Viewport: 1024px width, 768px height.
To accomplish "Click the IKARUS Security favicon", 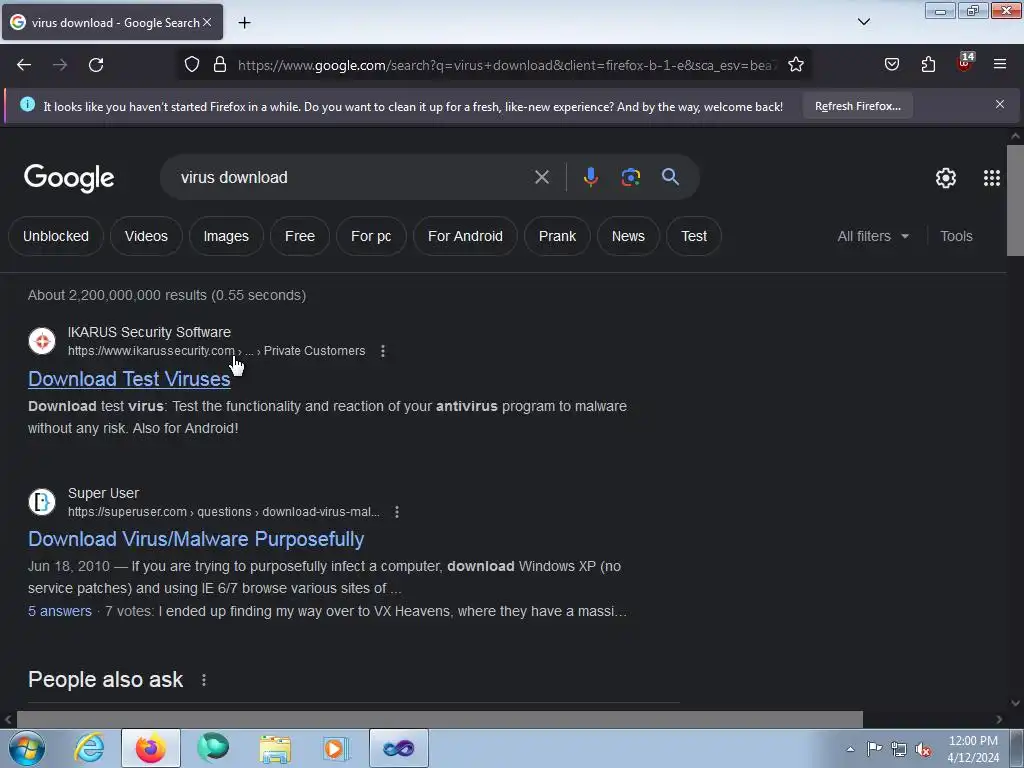I will (x=42, y=341).
